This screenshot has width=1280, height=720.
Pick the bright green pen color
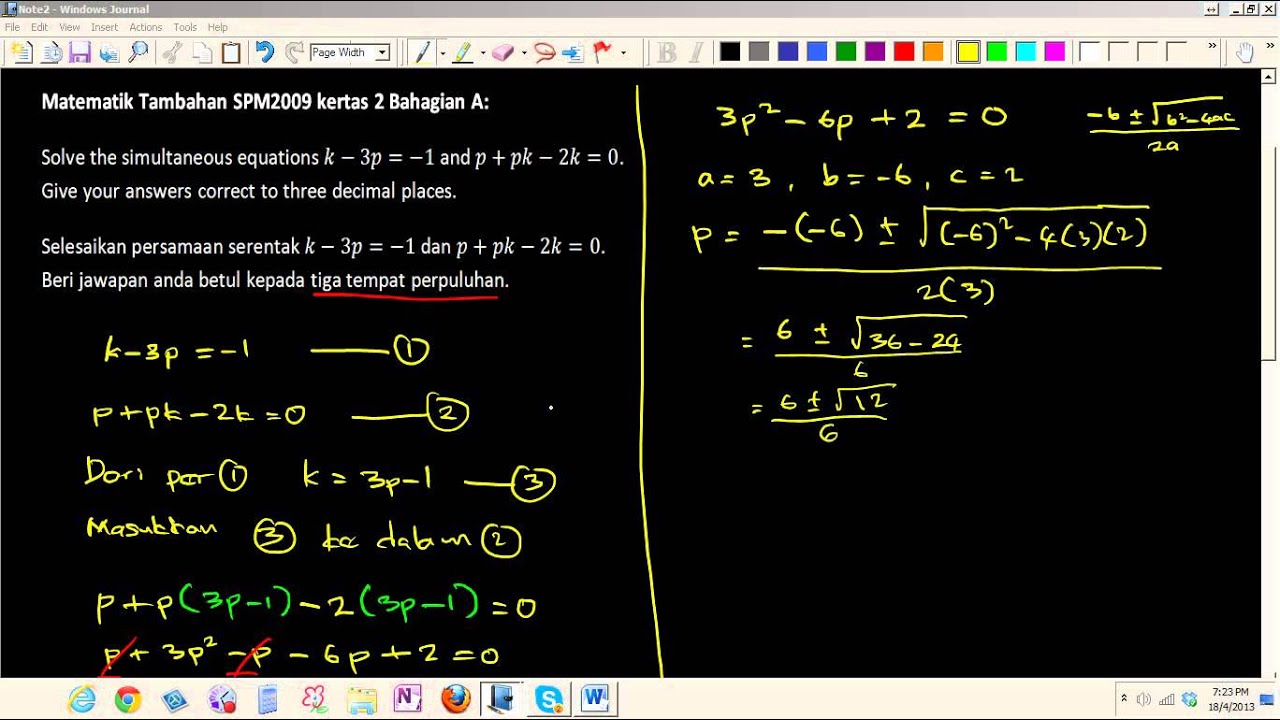(x=997, y=52)
